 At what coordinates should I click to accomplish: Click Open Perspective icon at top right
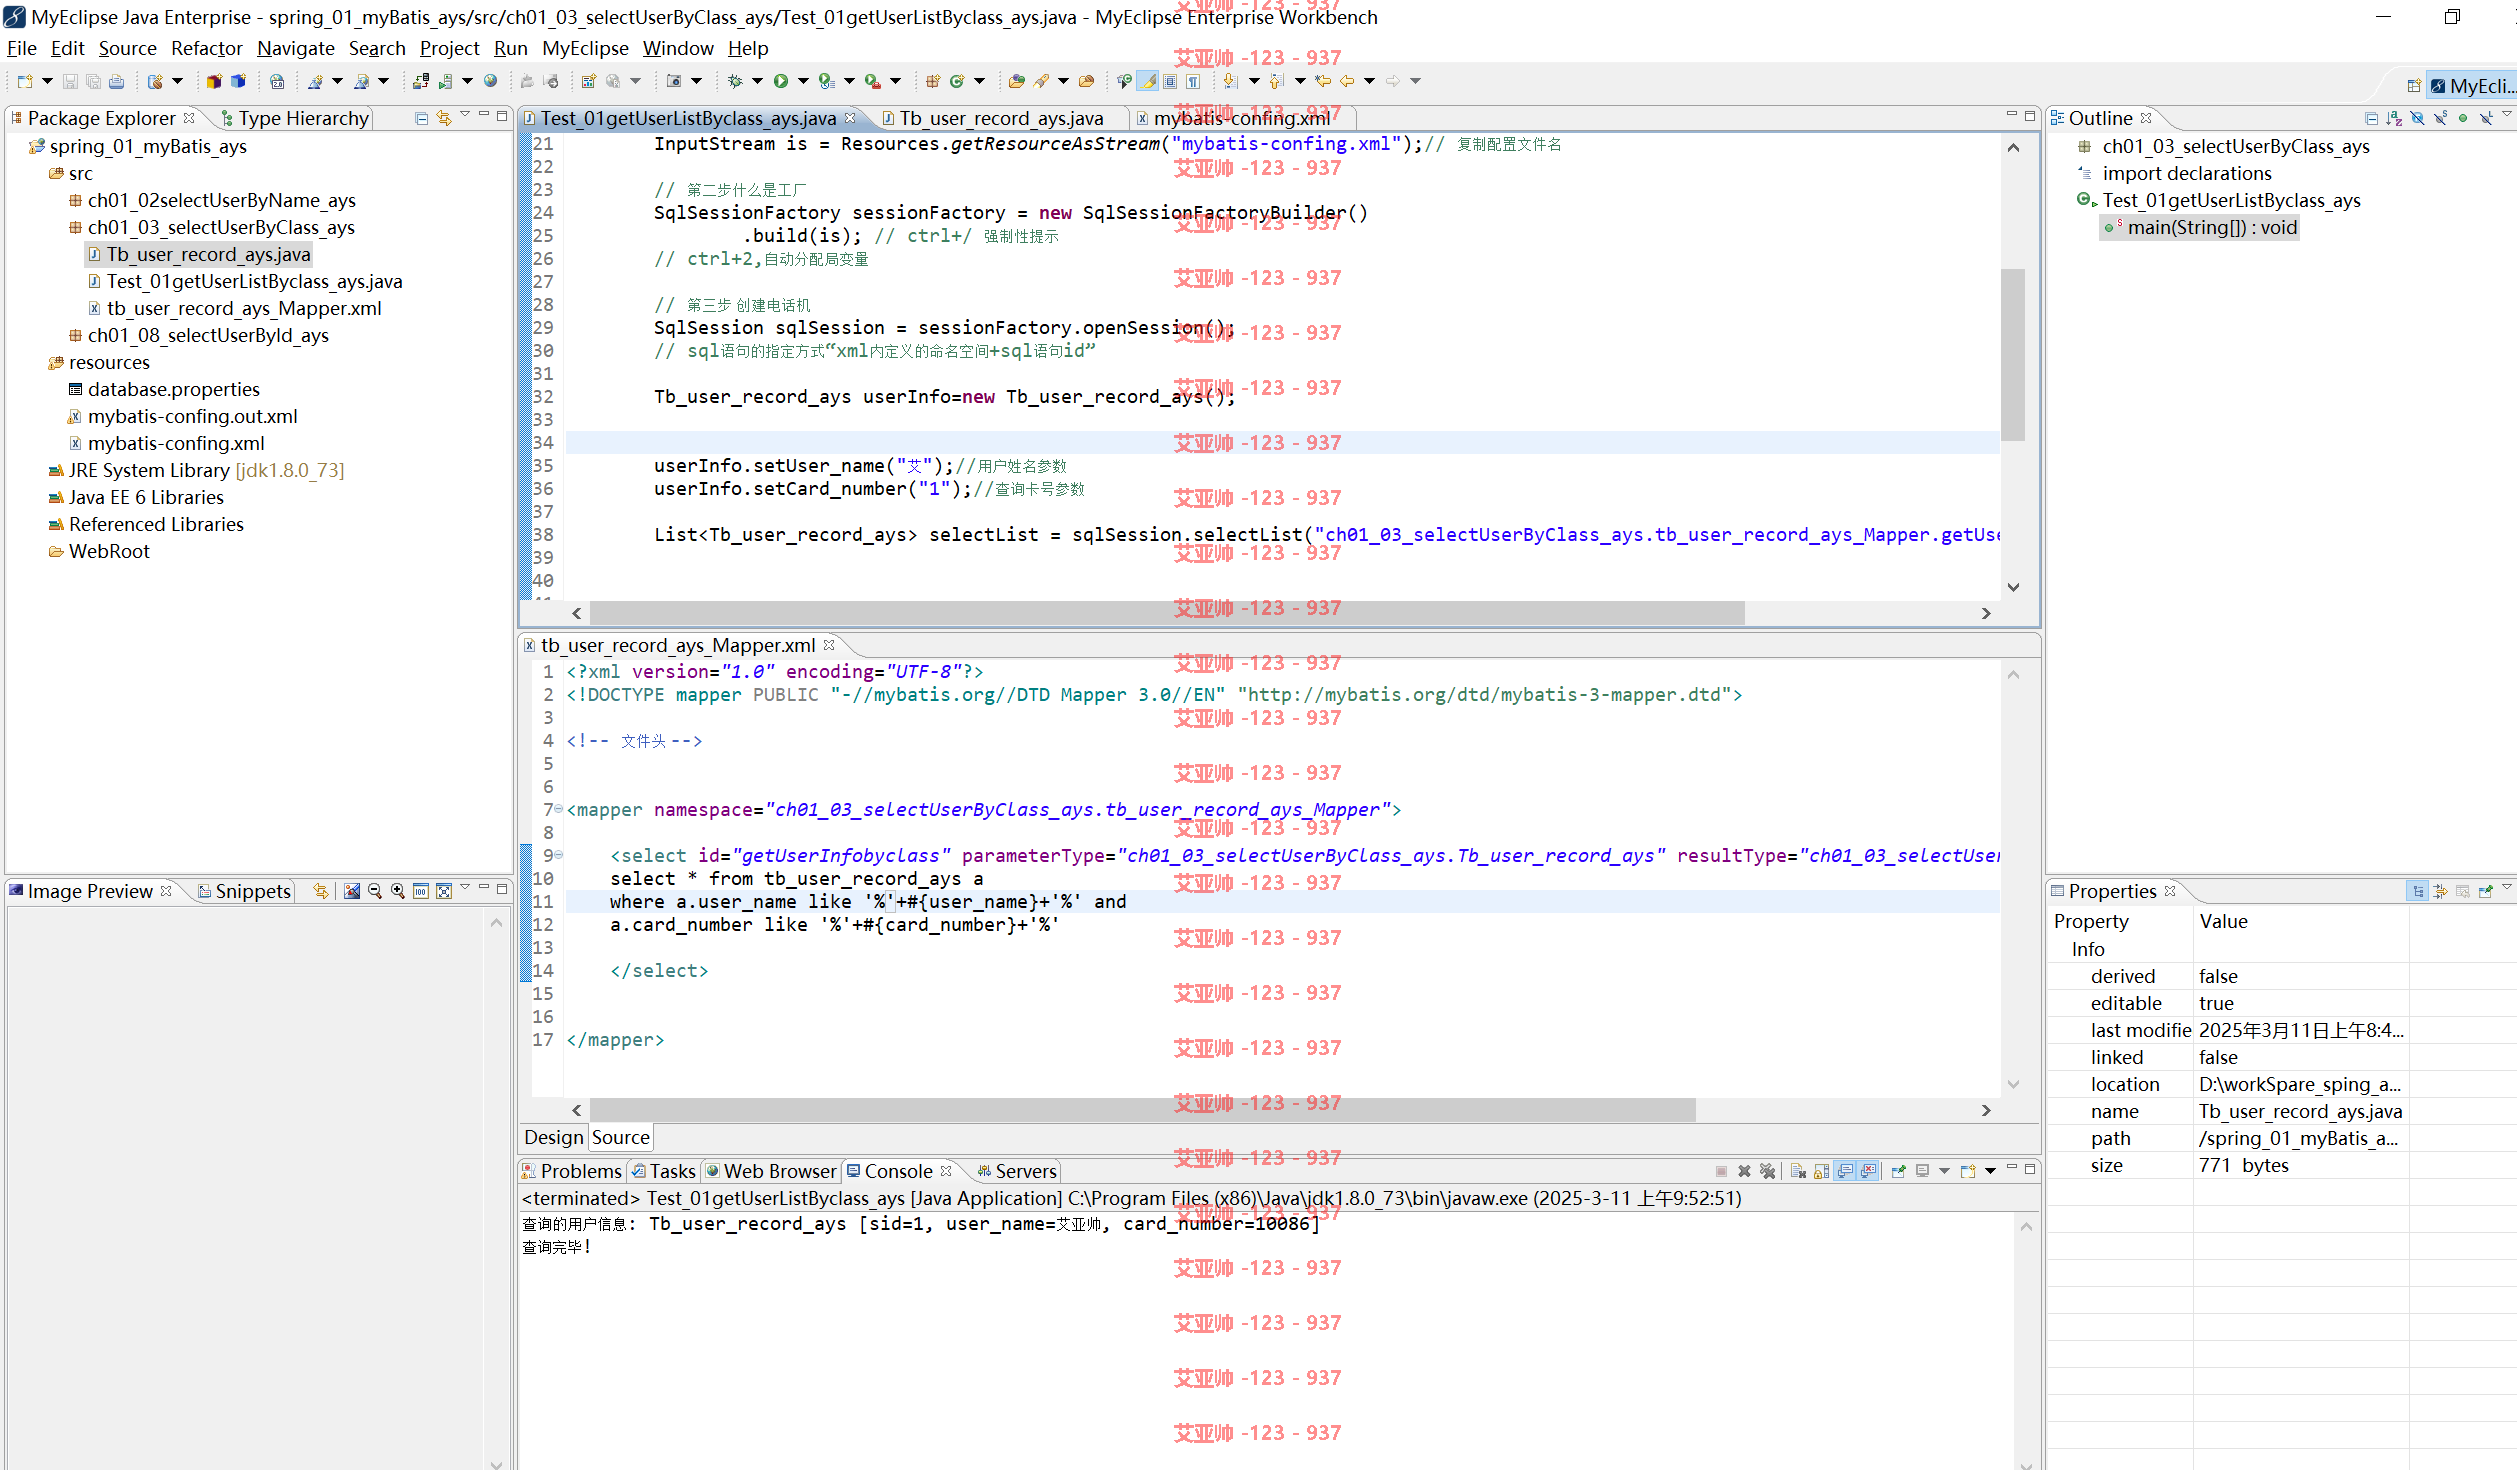coord(2413,86)
